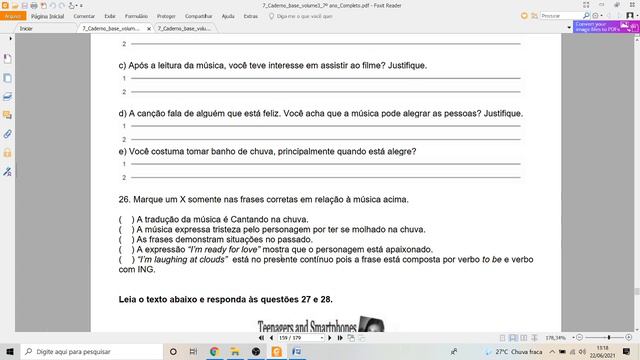Open the Windows Start menu
This screenshot has width=640, height=360.
point(10,351)
